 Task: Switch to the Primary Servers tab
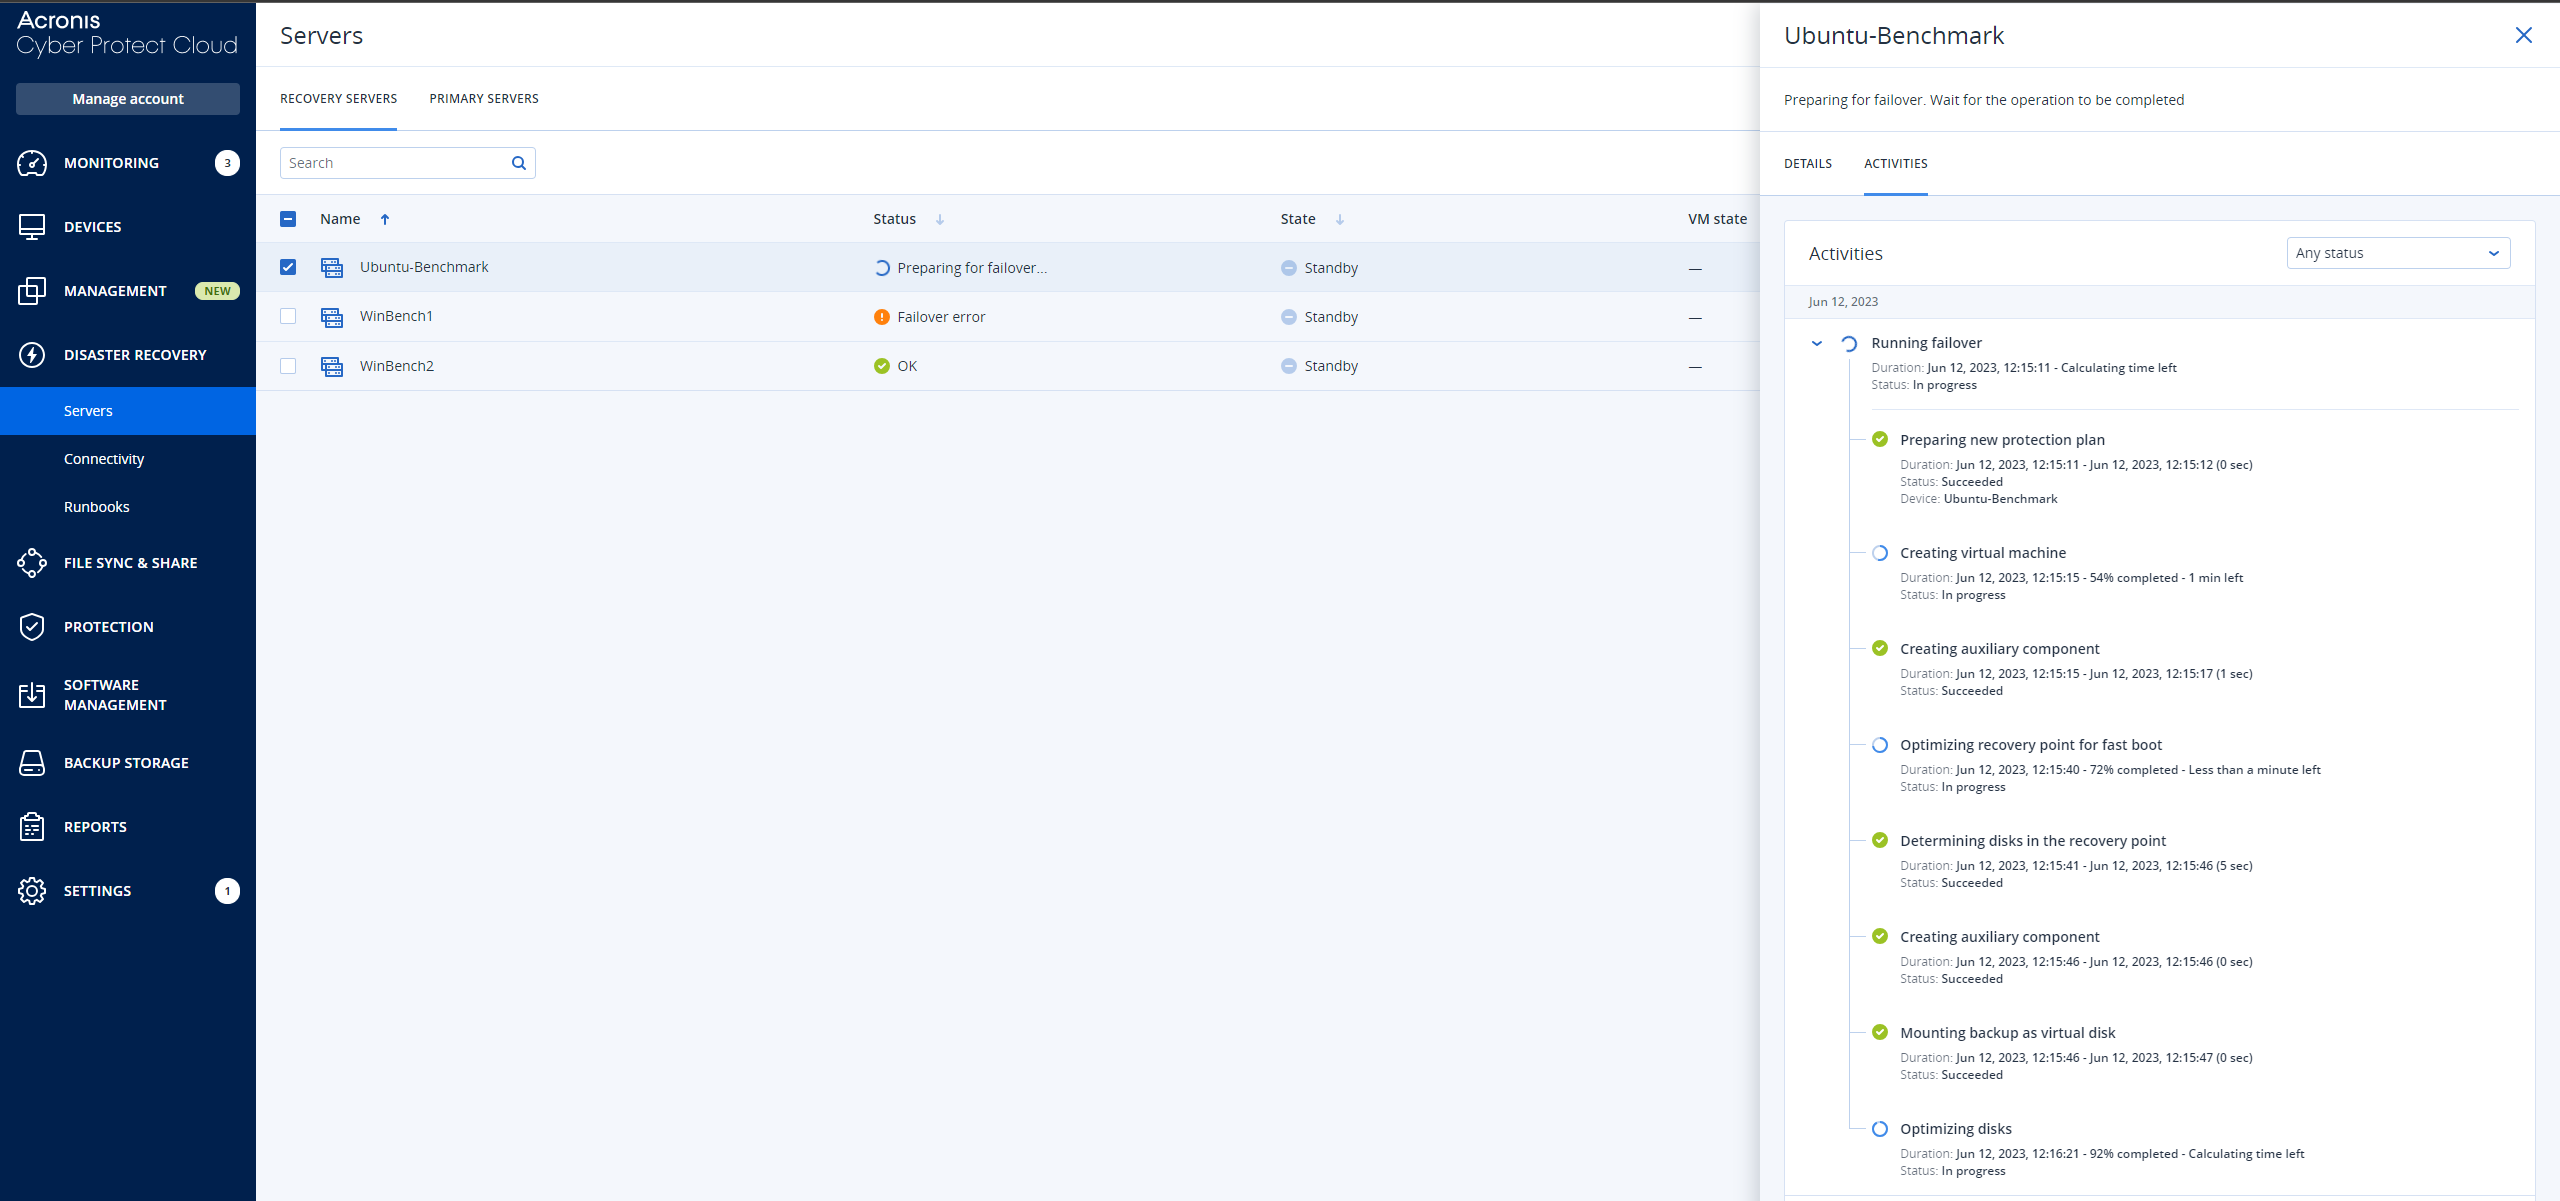click(x=484, y=99)
